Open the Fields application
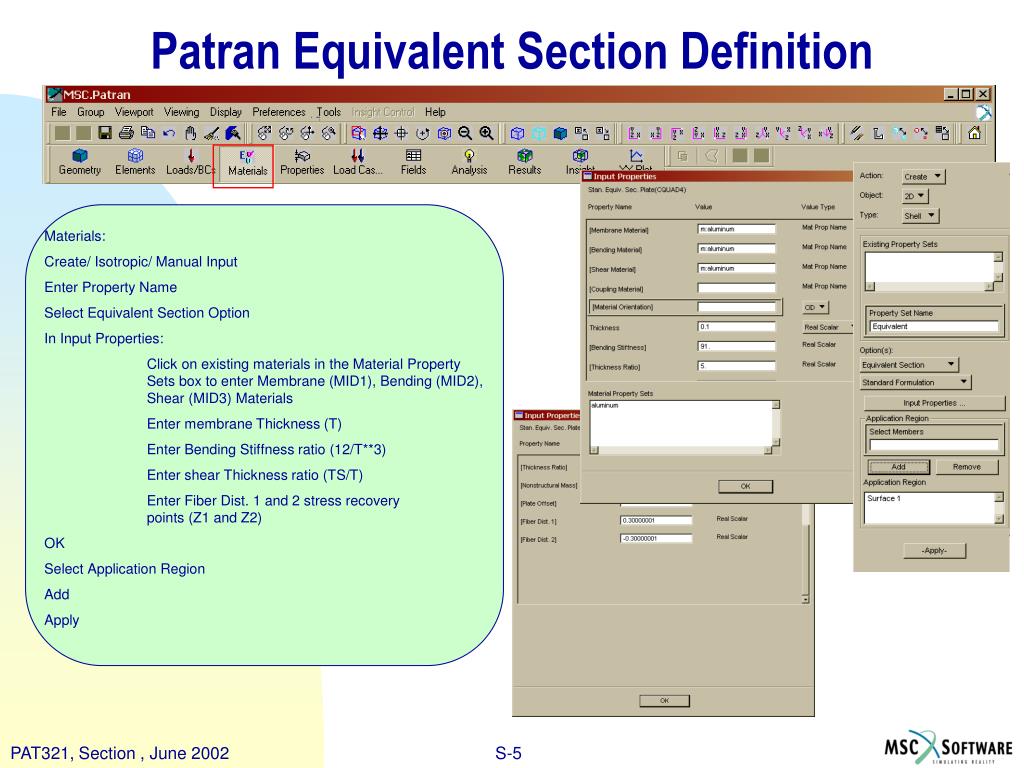 pyautogui.click(x=413, y=162)
